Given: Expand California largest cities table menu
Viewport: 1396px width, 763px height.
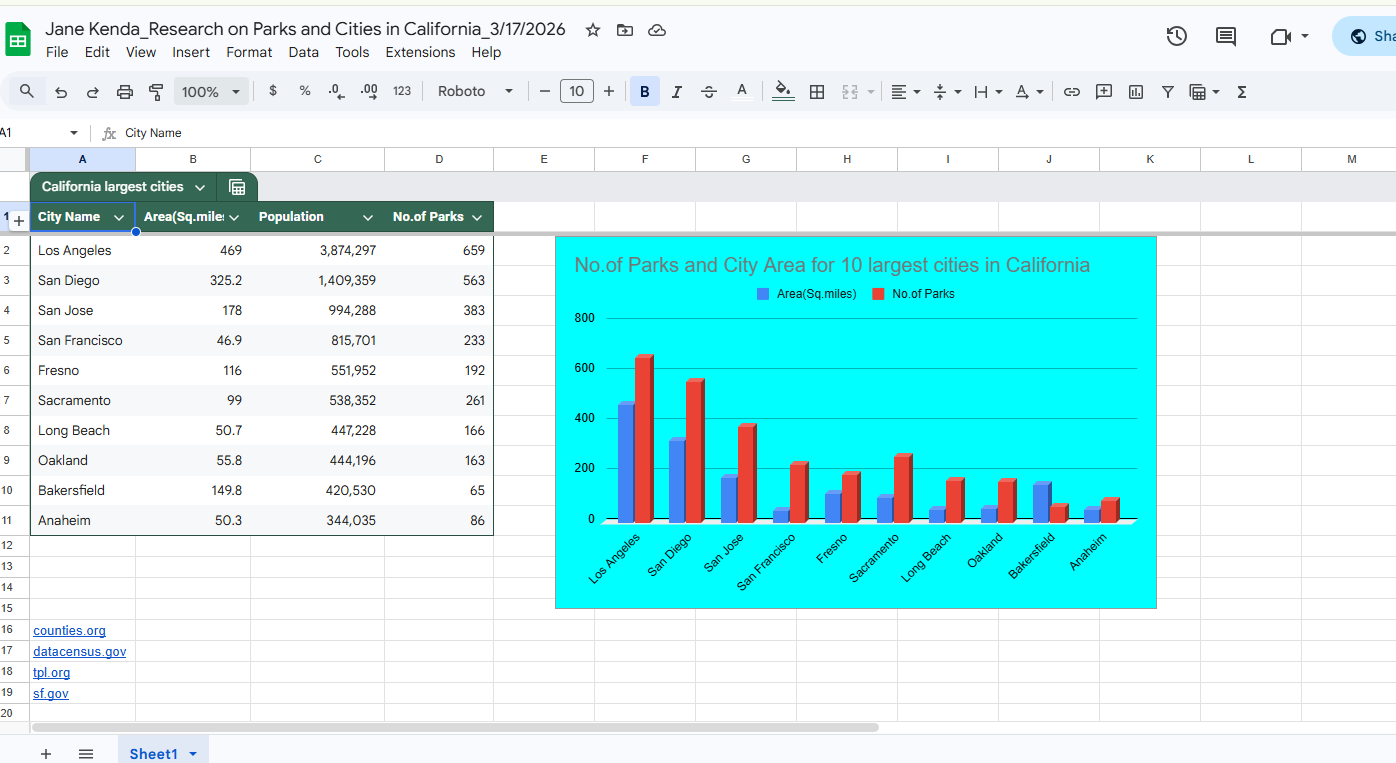Looking at the screenshot, I should tap(200, 187).
